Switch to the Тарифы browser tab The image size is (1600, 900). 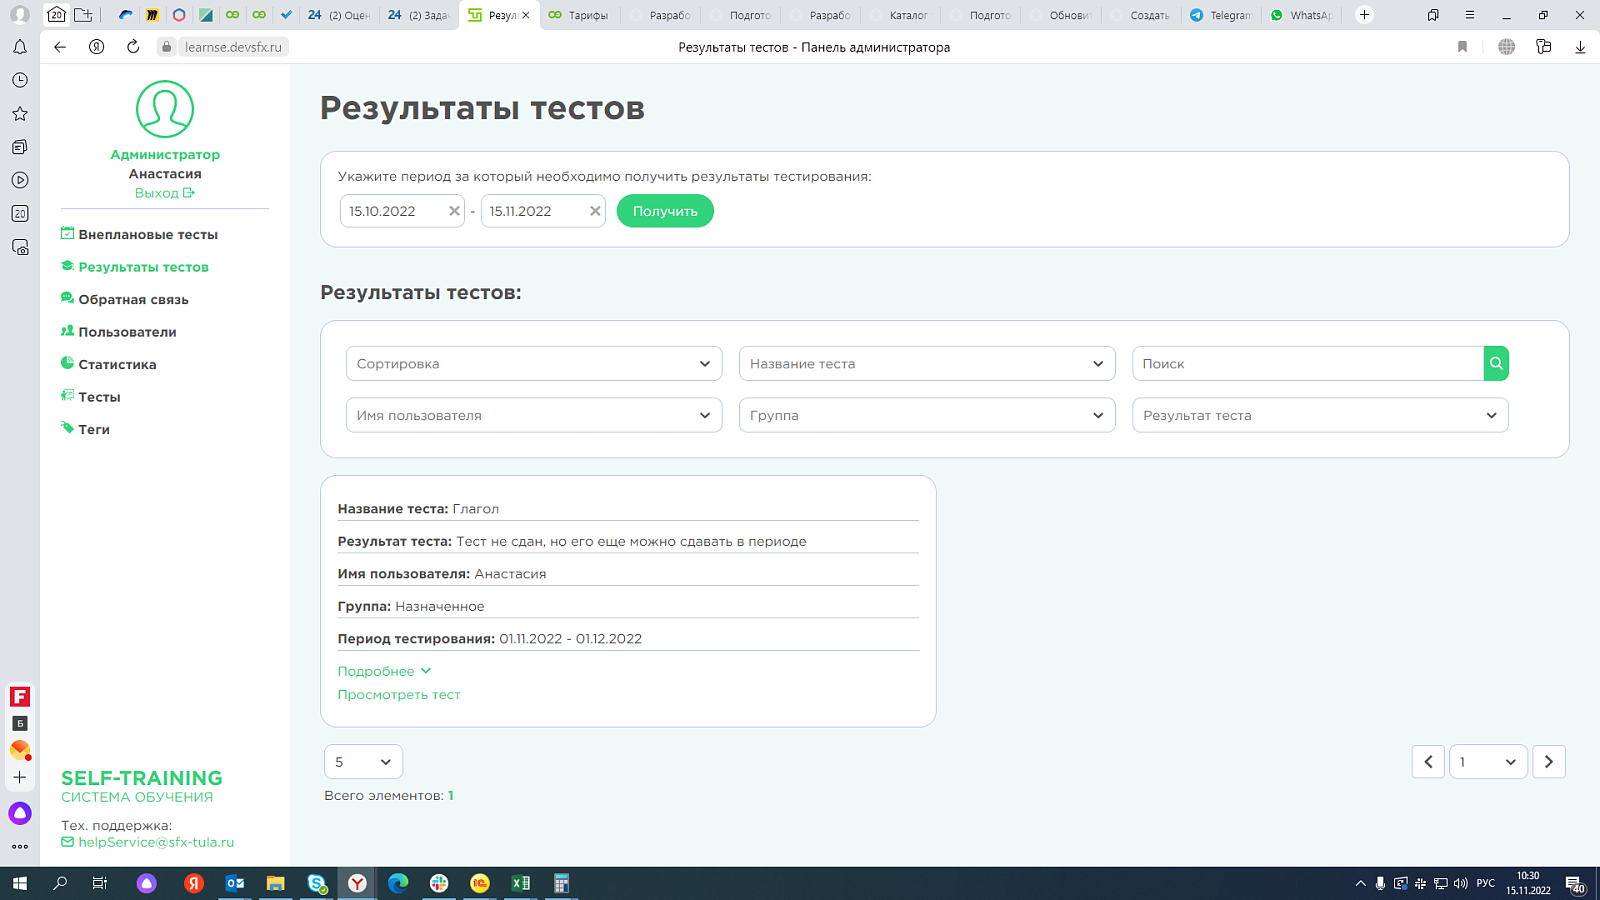(x=580, y=15)
